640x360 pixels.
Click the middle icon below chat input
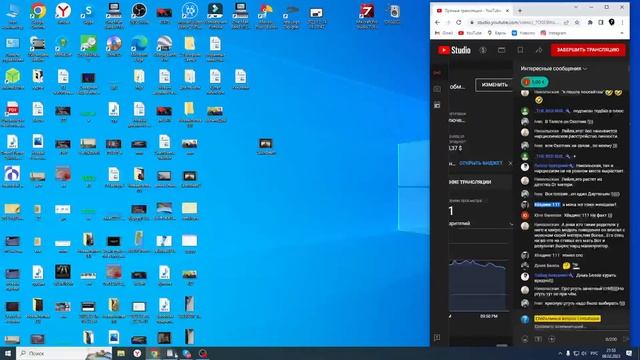click(x=538, y=339)
